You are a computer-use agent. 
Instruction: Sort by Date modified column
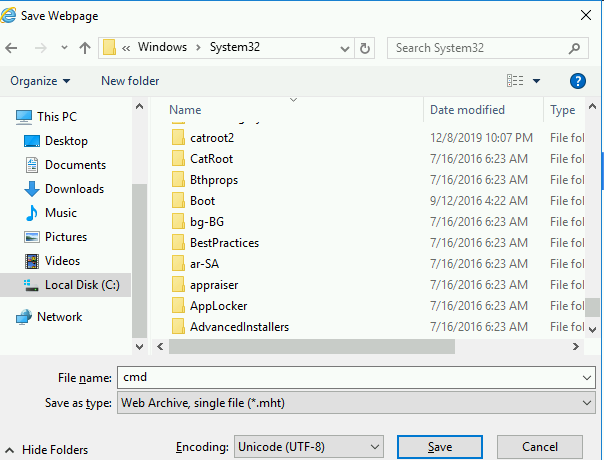pos(467,110)
